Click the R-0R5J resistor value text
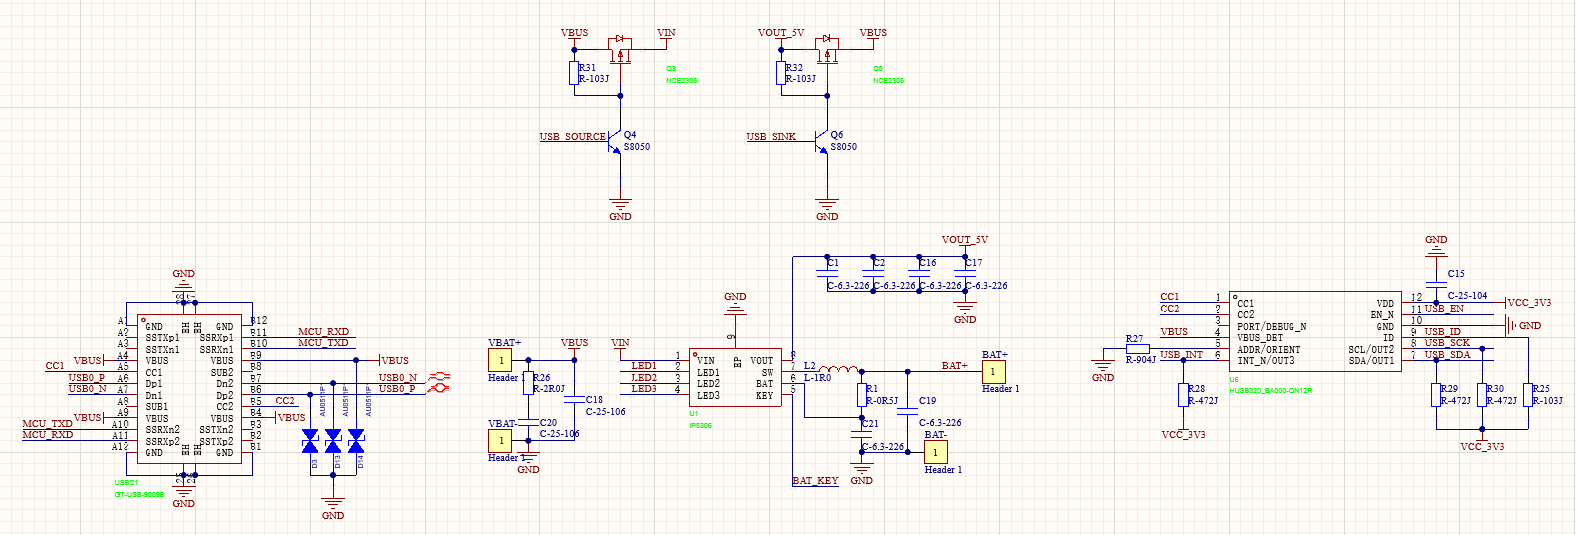 pyautogui.click(x=882, y=401)
